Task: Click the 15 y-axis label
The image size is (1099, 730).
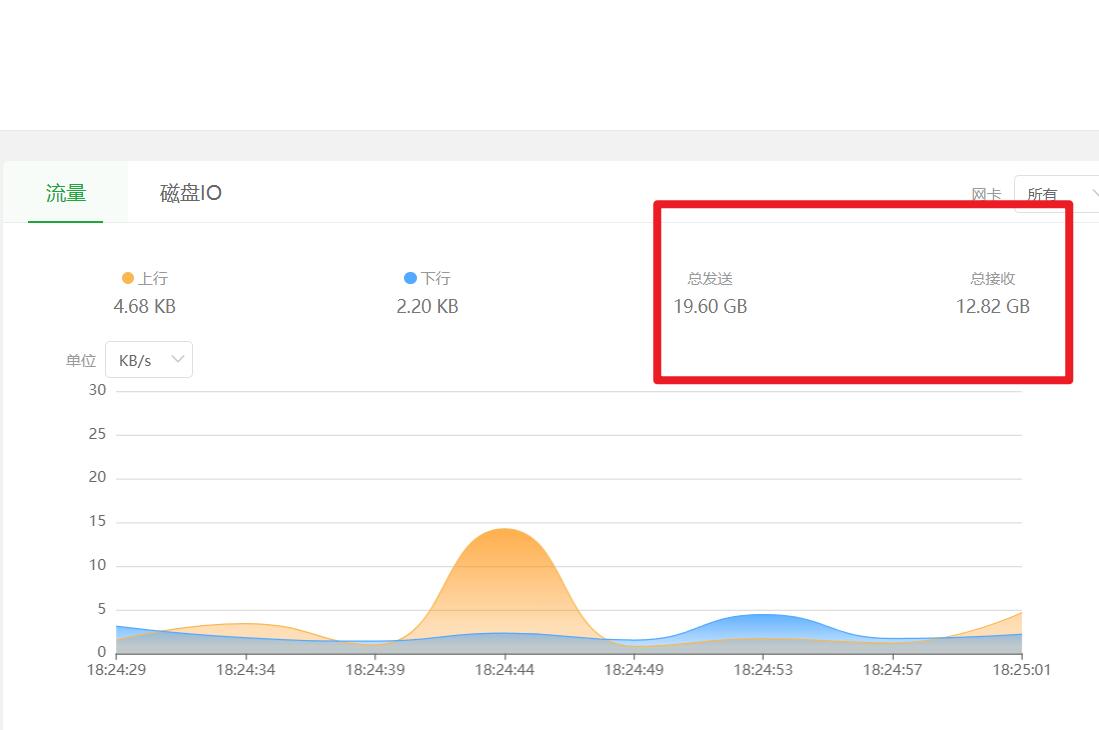Action: pos(97,521)
